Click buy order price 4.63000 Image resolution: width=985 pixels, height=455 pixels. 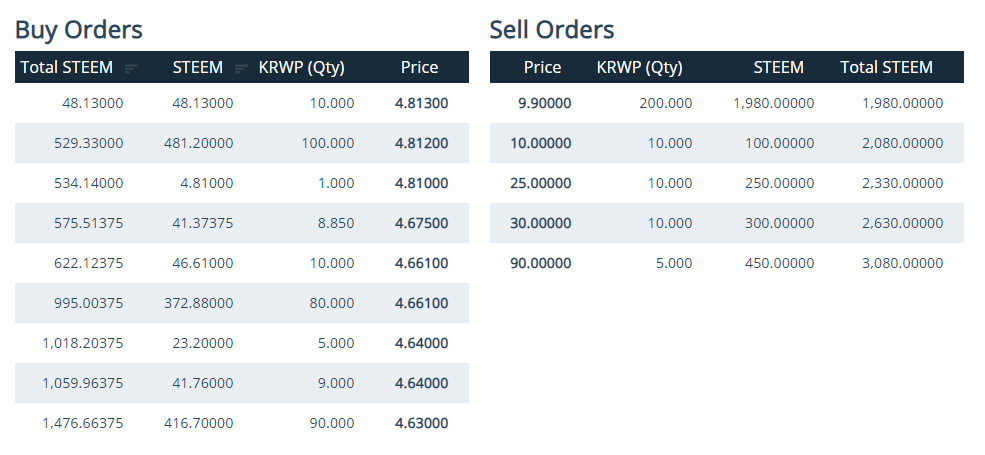pyautogui.click(x=422, y=423)
